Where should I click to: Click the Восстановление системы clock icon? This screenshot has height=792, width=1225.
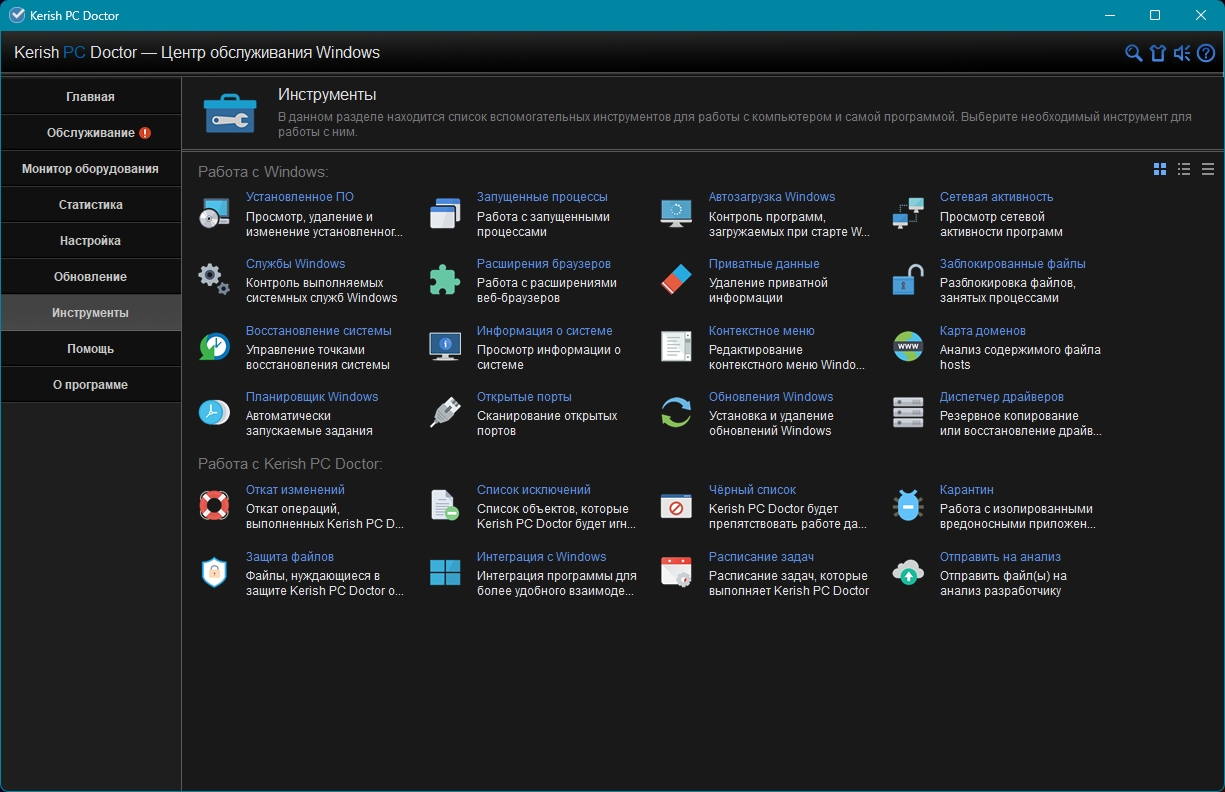click(x=215, y=347)
